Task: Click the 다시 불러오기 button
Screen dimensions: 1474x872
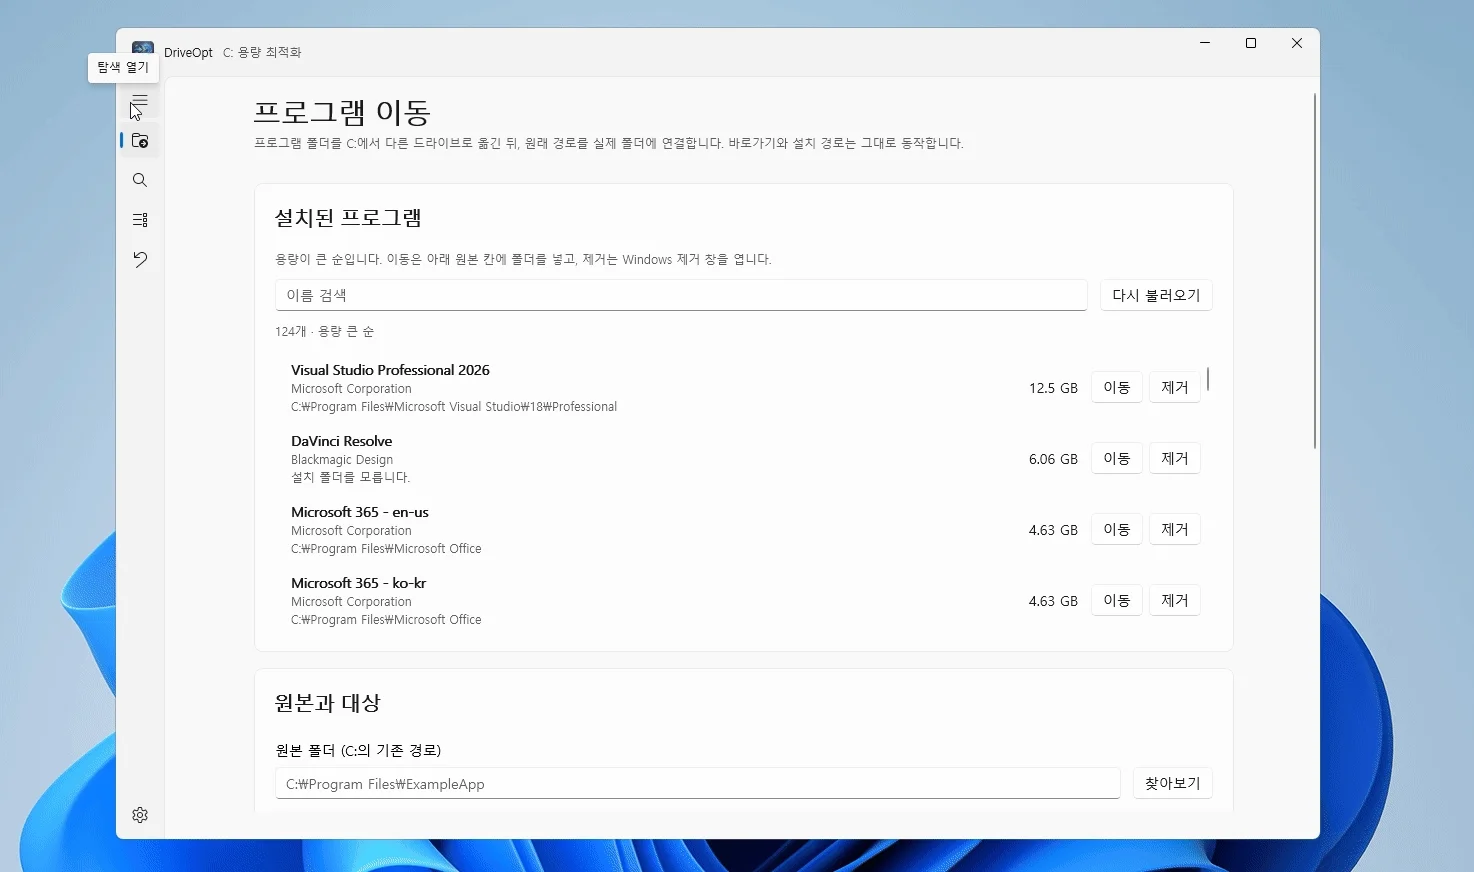Action: (x=1156, y=295)
